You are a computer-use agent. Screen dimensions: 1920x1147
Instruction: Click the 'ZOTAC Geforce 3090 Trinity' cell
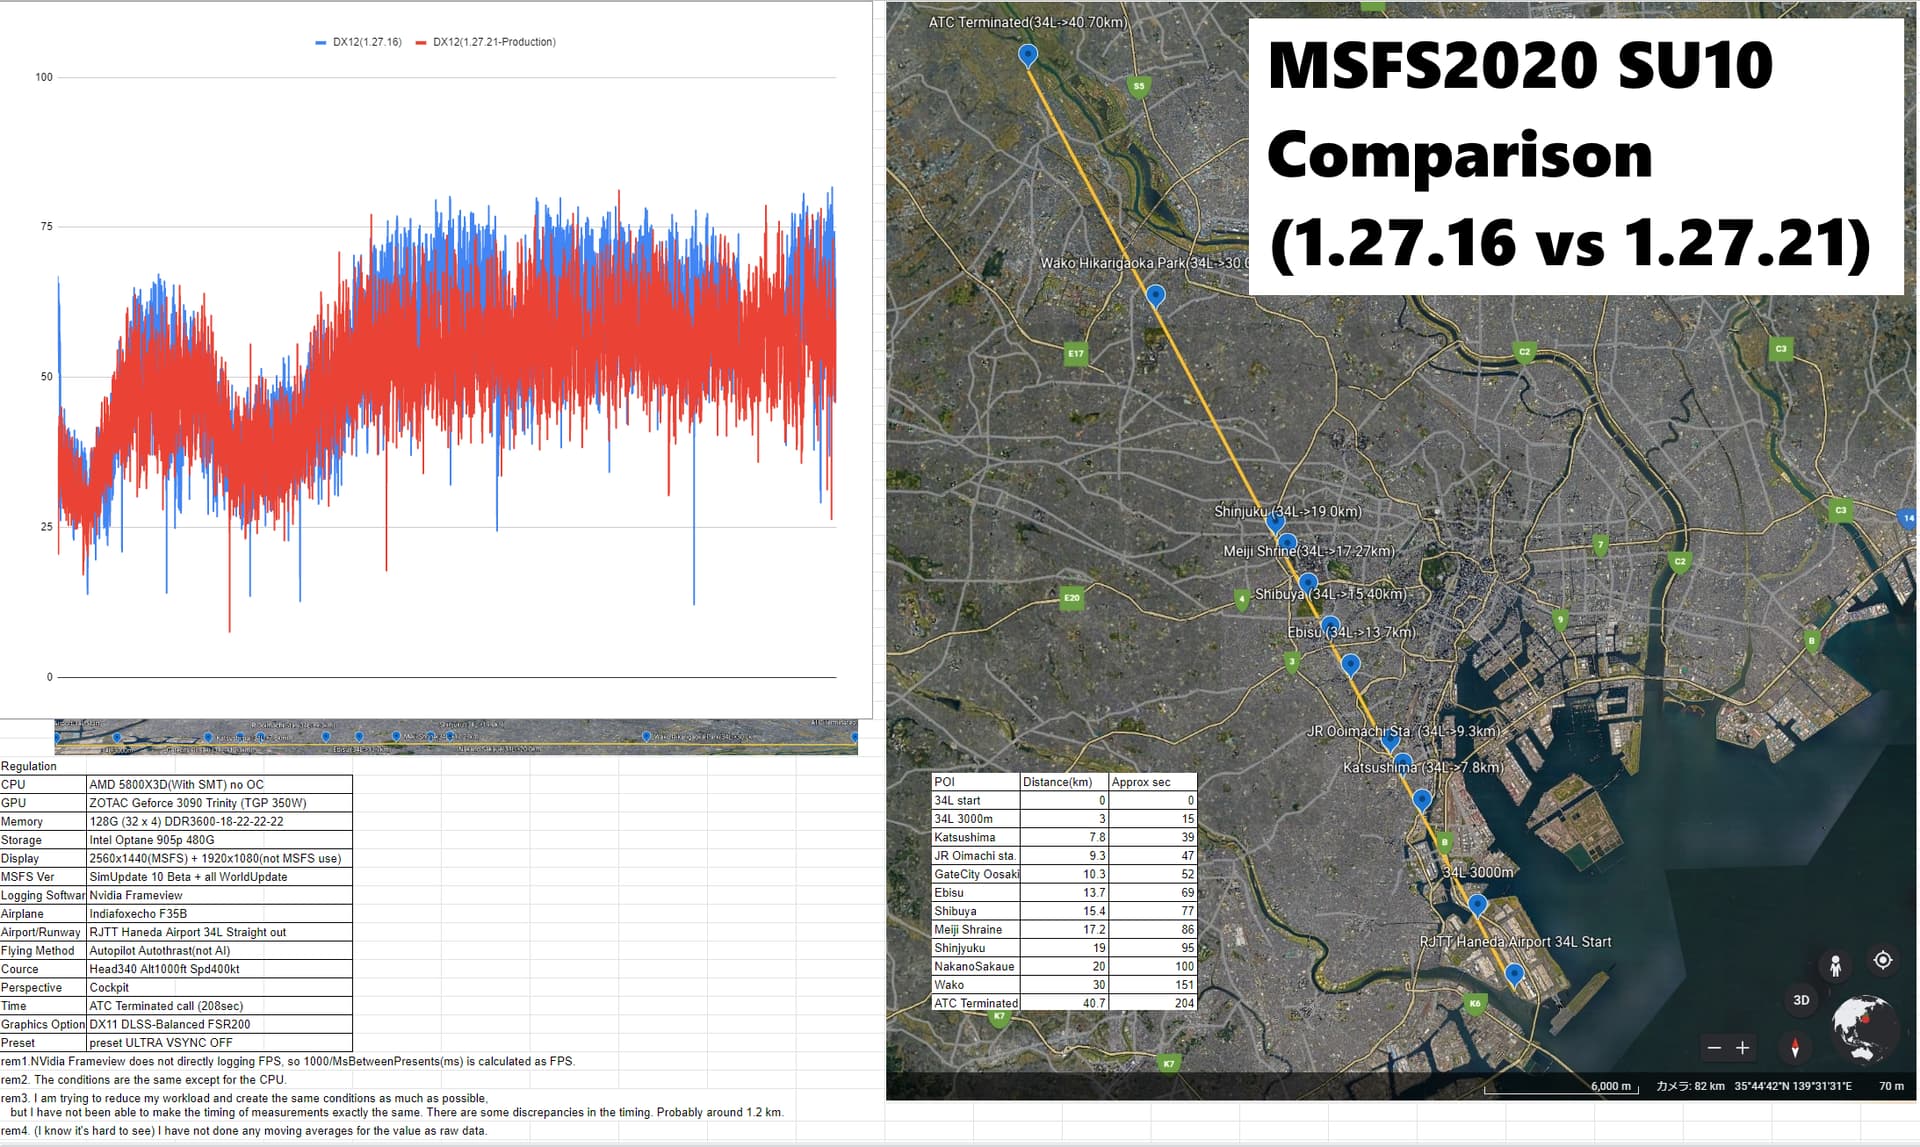(220, 803)
